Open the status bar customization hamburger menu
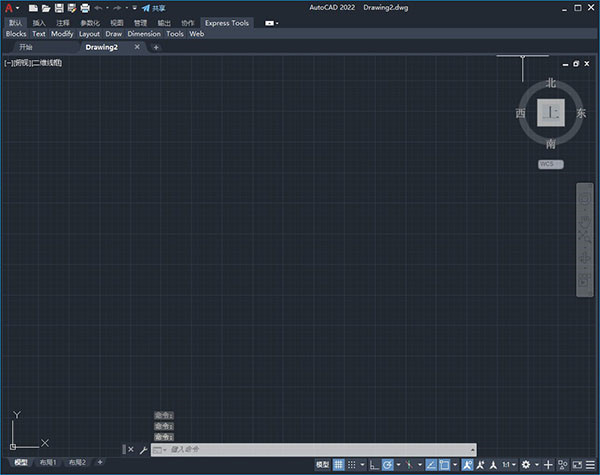 (590, 465)
